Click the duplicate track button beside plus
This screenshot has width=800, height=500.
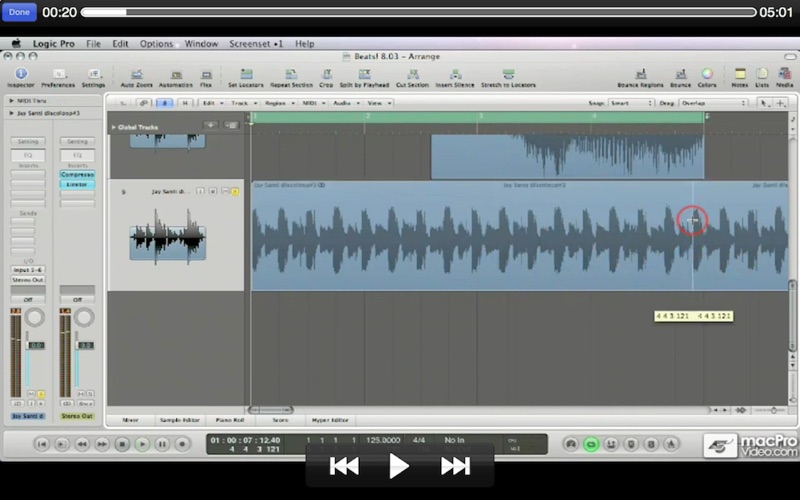[x=232, y=126]
